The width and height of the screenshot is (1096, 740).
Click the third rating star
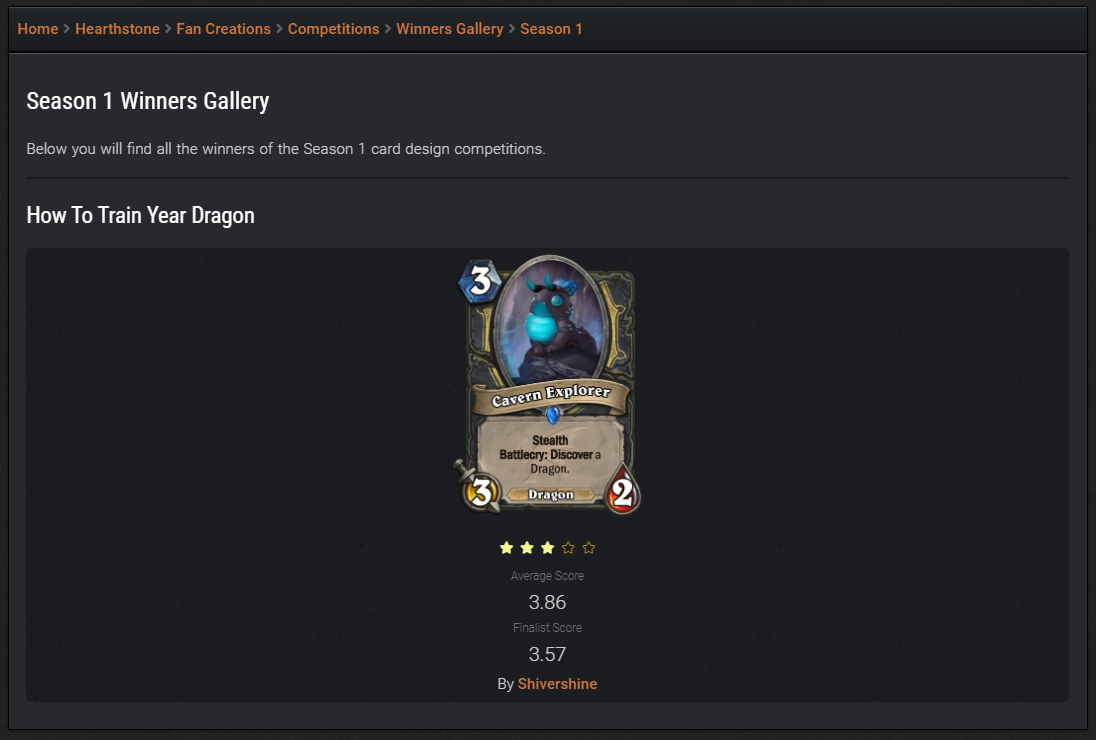547,548
